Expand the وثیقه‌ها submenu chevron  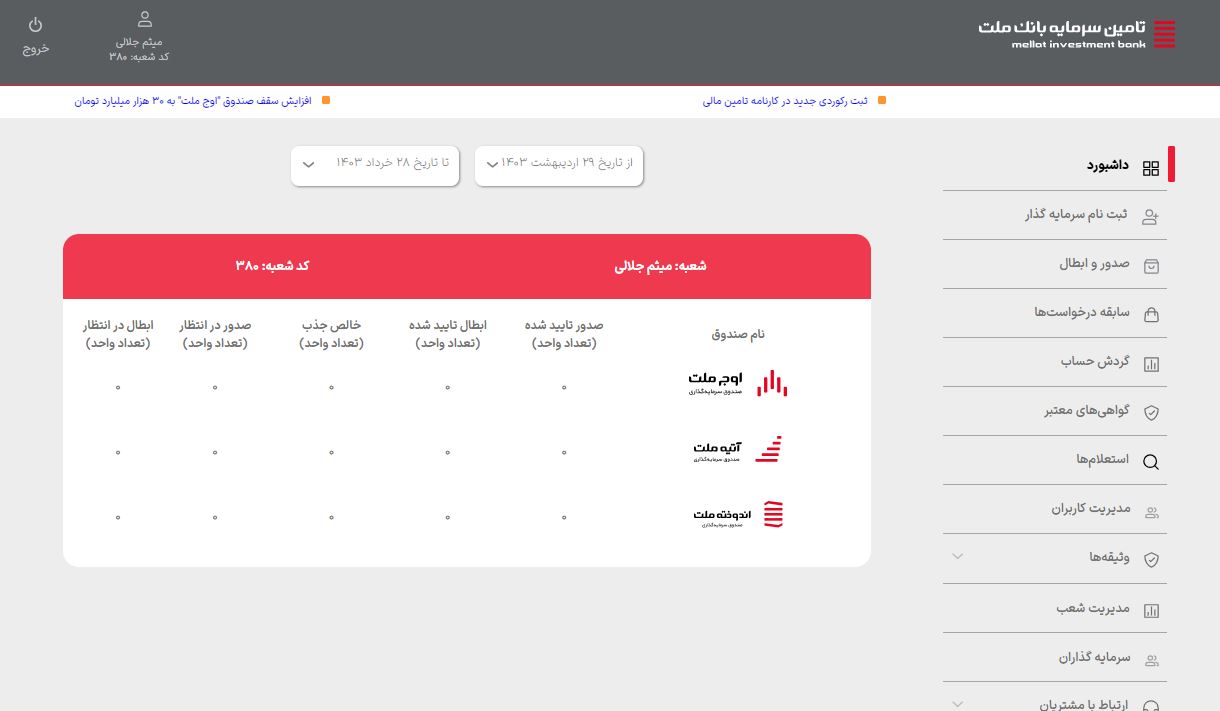click(957, 556)
